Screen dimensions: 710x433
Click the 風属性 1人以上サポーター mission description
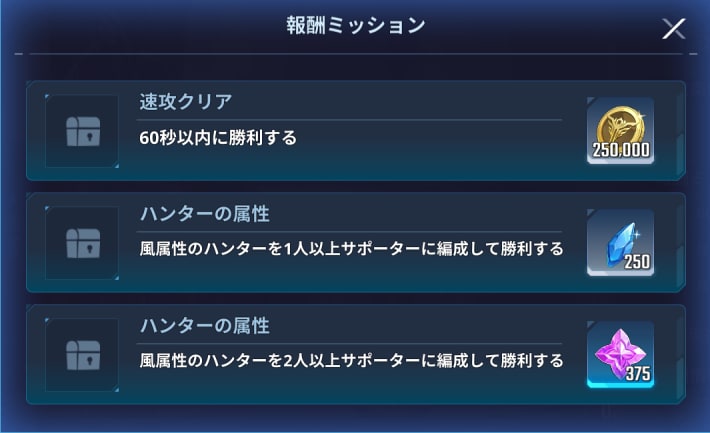tap(351, 248)
